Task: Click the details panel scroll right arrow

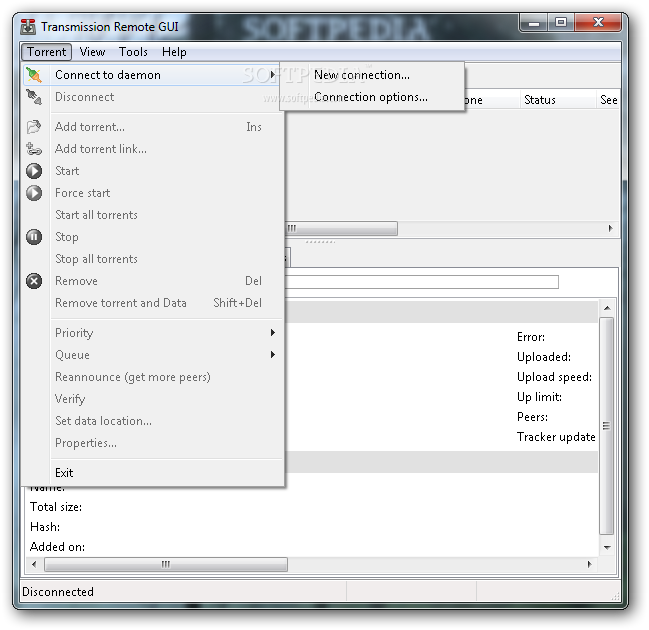Action: [x=589, y=564]
